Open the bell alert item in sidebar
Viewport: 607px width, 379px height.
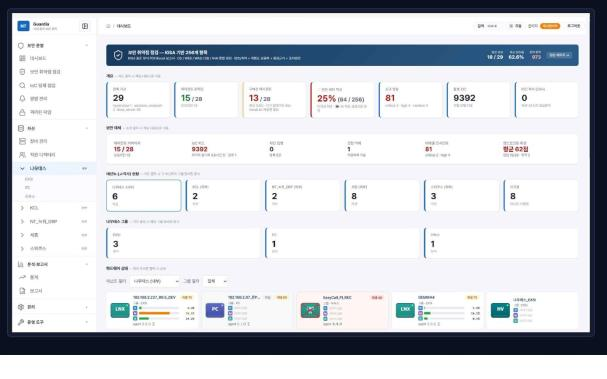pos(22,98)
